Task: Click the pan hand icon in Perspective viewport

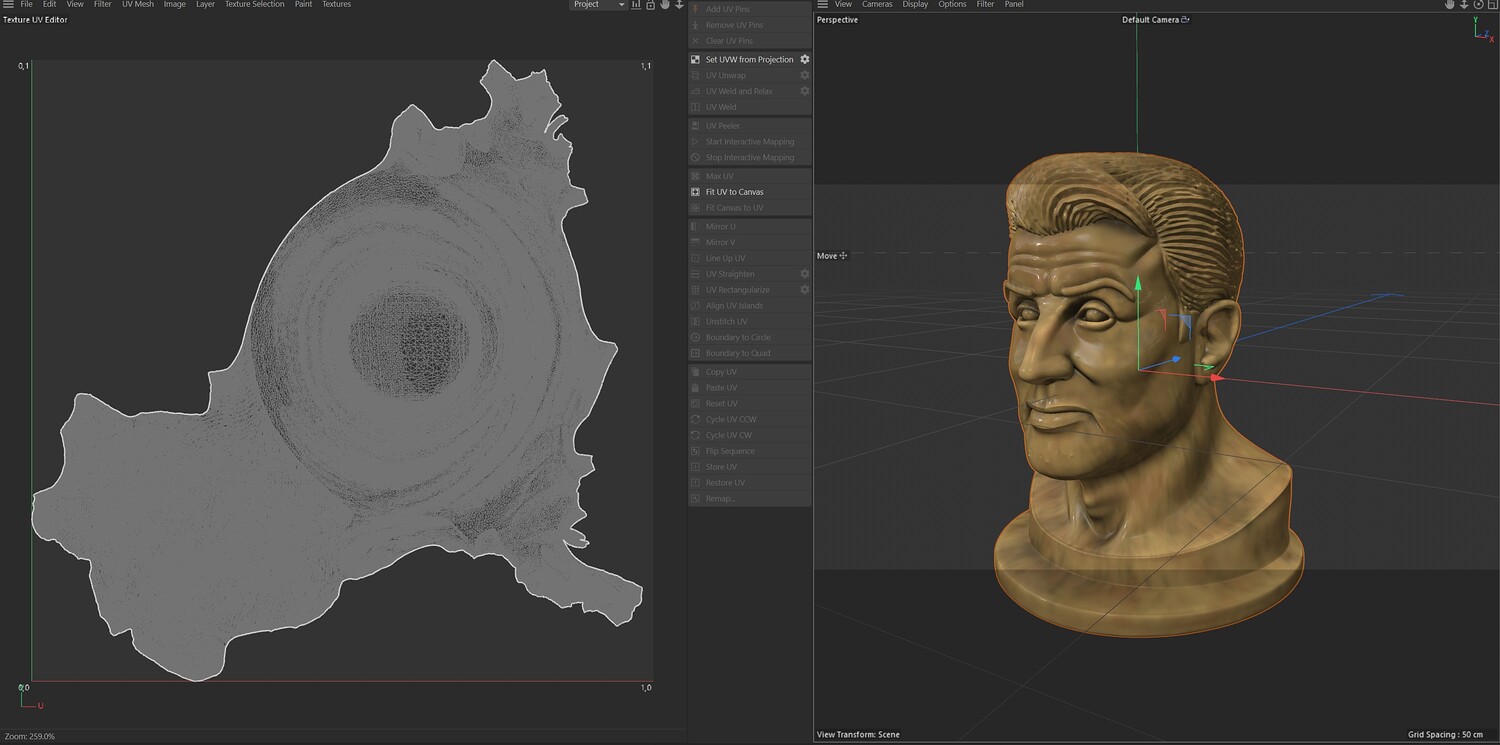Action: tap(1449, 5)
